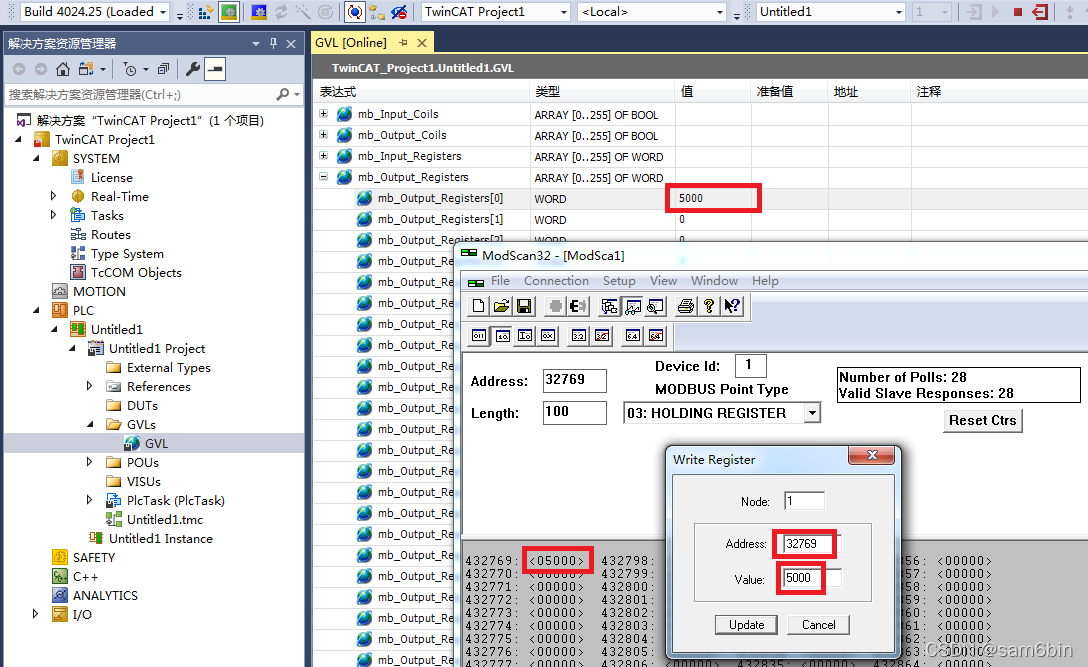Click Home icon in Solution Explorer toolbar
The height and width of the screenshot is (667, 1088).
tap(63, 69)
